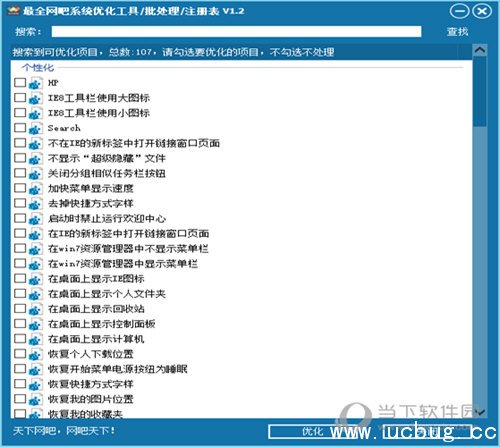Tick the Search checkbox

click(20, 127)
